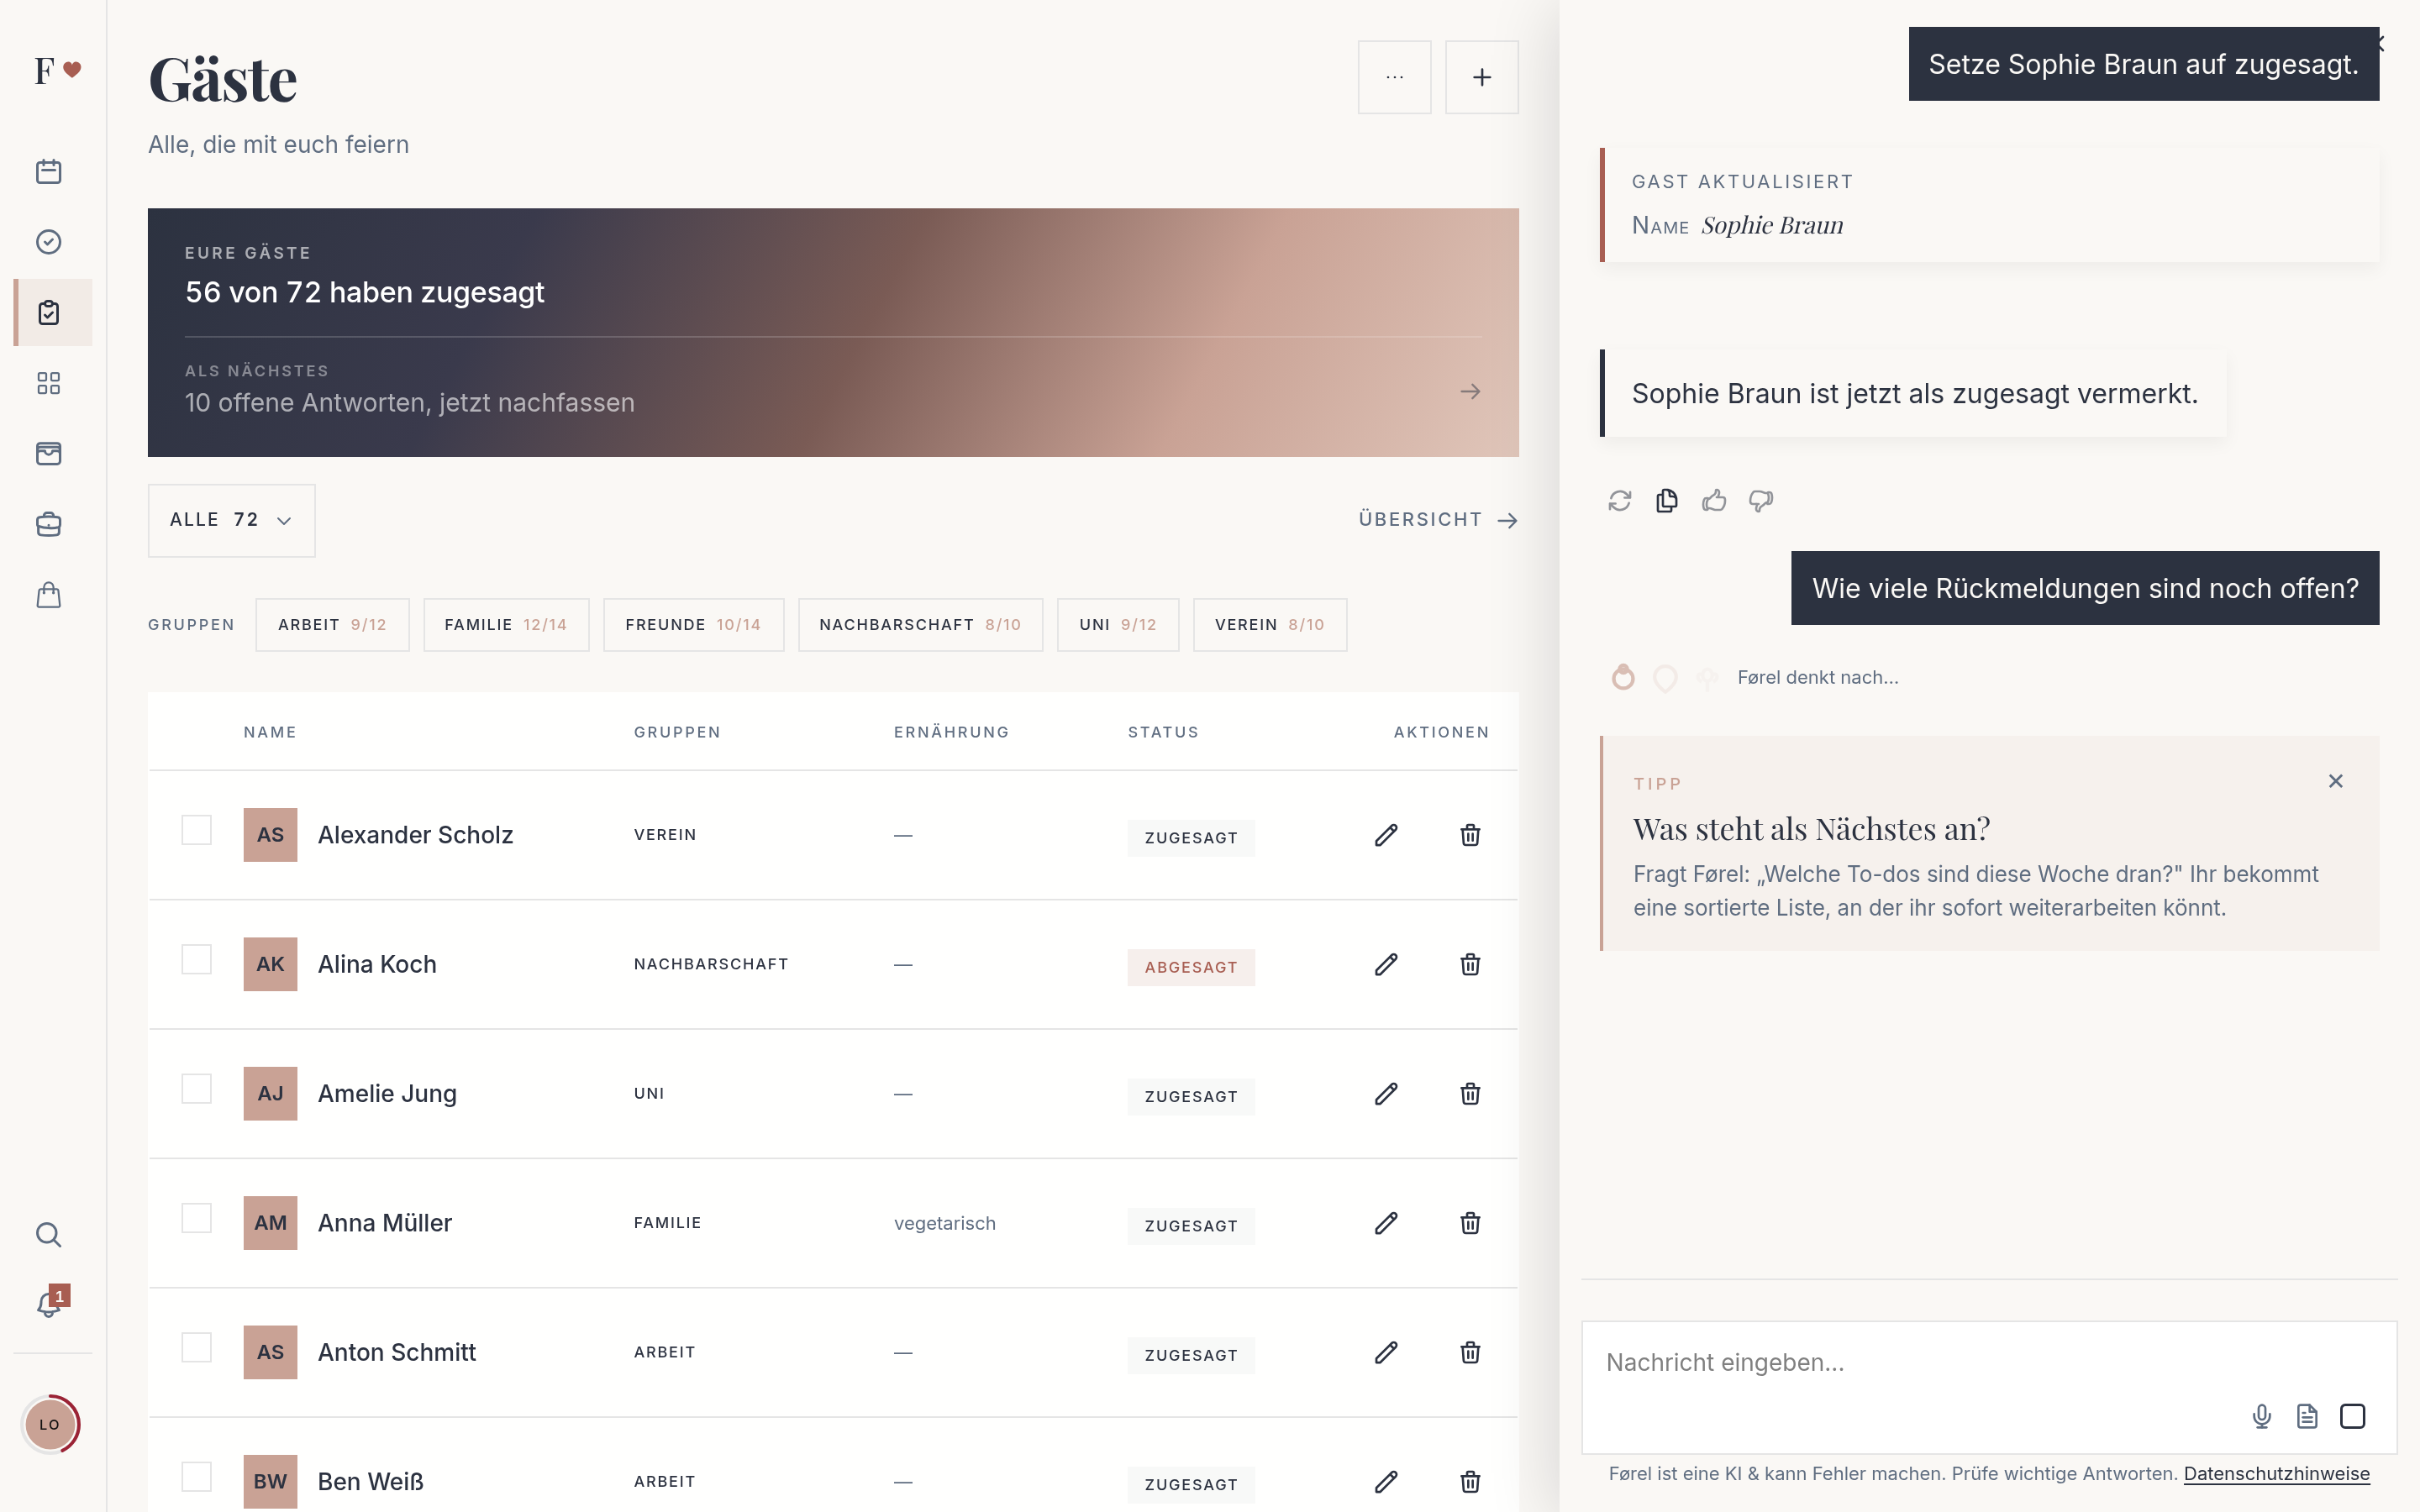This screenshot has height=1512, width=2420.
Task: Select the checkbox for Anton Schmitt
Action: point(196,1347)
